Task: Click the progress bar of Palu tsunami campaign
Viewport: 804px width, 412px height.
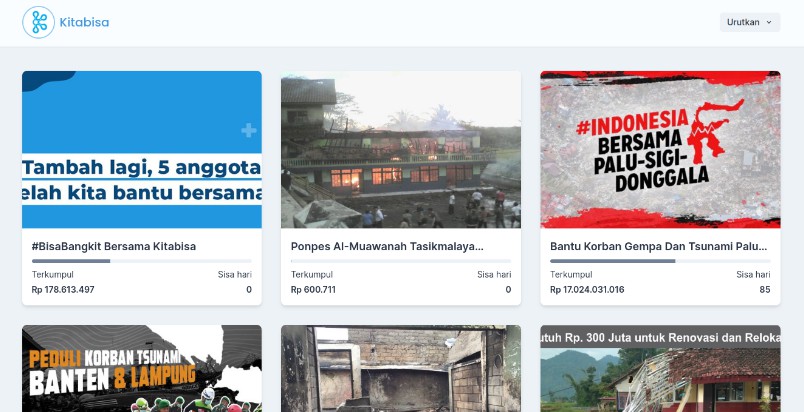Action: coord(660,261)
